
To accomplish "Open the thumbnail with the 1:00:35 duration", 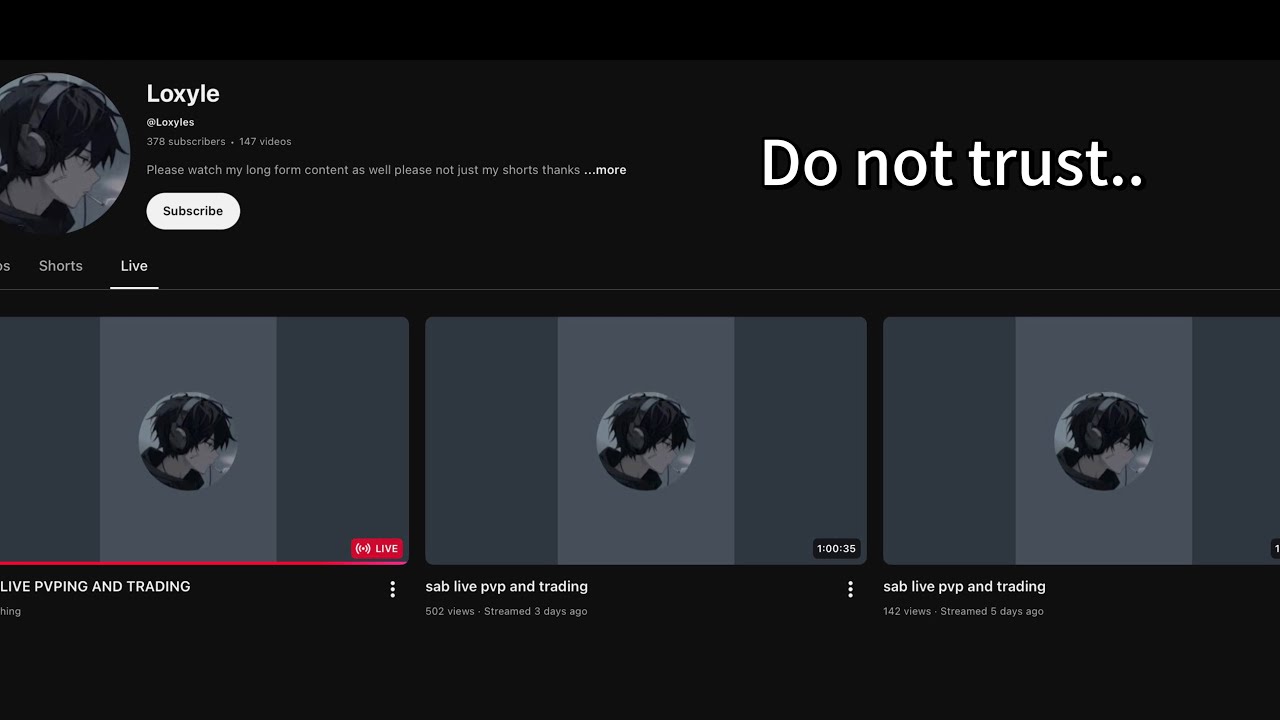I will click(x=646, y=441).
